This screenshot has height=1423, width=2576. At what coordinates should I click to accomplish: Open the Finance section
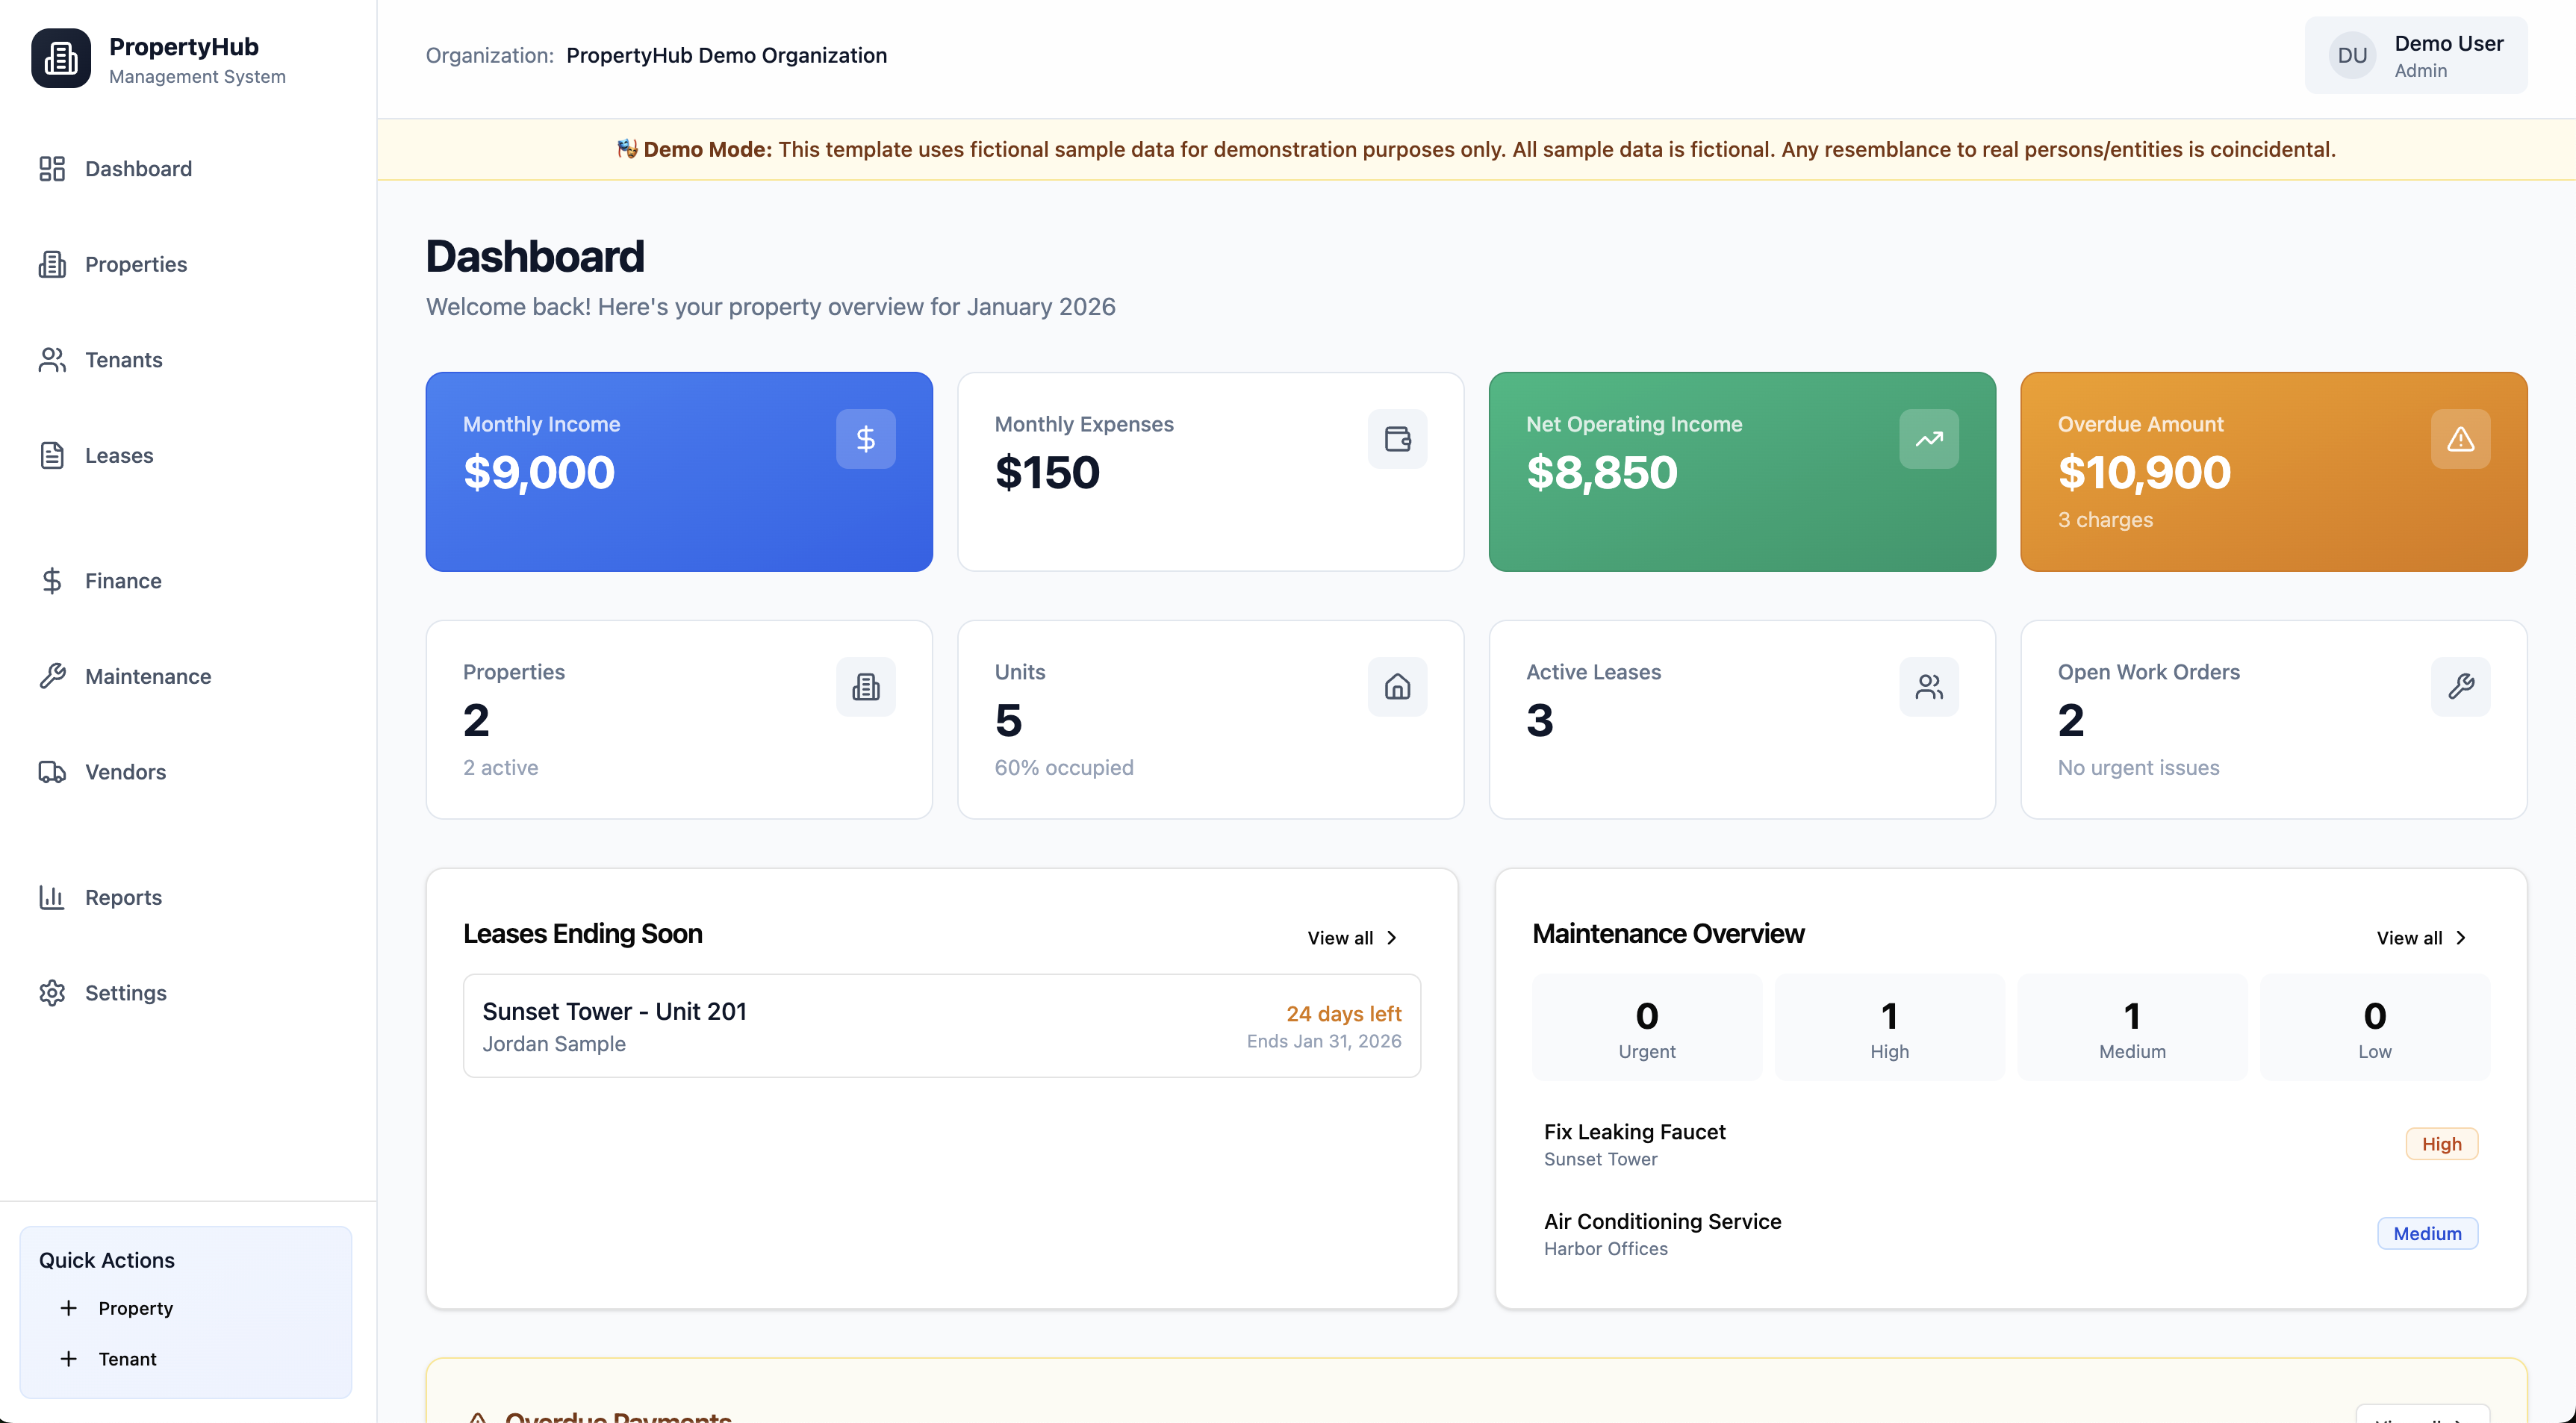pyautogui.click(x=188, y=581)
